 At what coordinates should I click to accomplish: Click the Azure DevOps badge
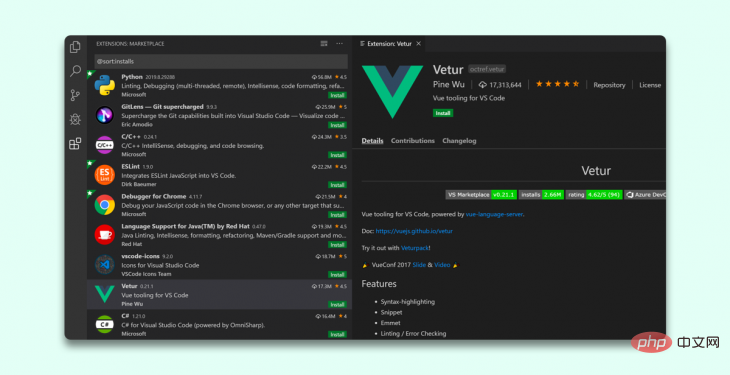645,195
